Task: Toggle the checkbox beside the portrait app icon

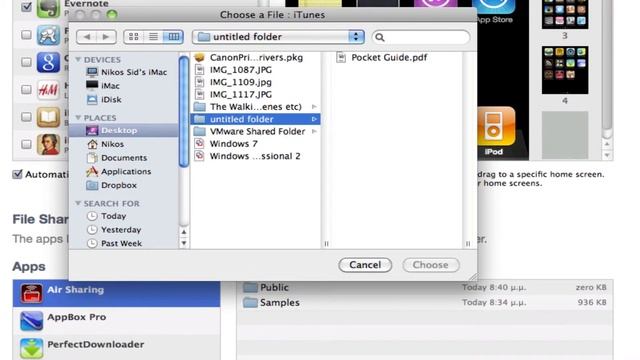Action: click(27, 144)
